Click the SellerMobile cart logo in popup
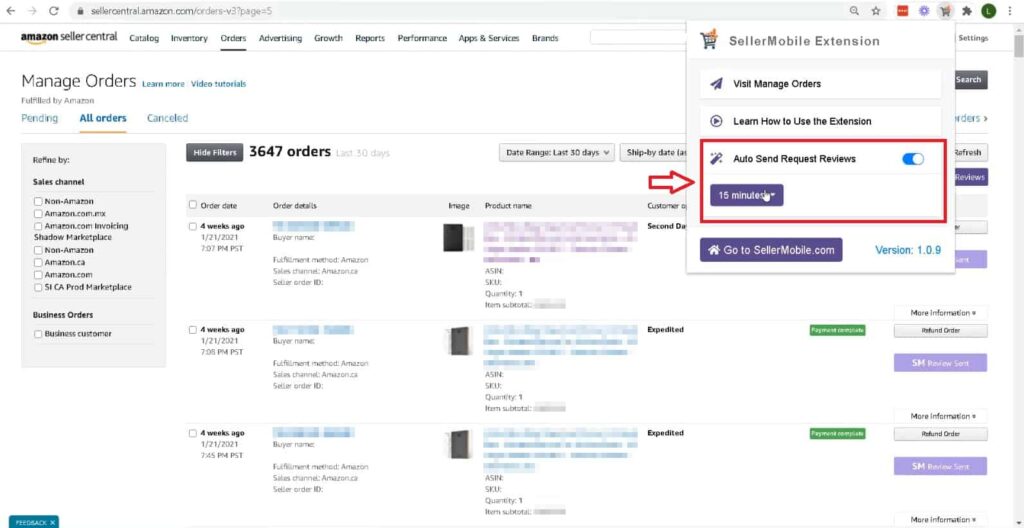This screenshot has height=528, width=1024. tap(709, 41)
